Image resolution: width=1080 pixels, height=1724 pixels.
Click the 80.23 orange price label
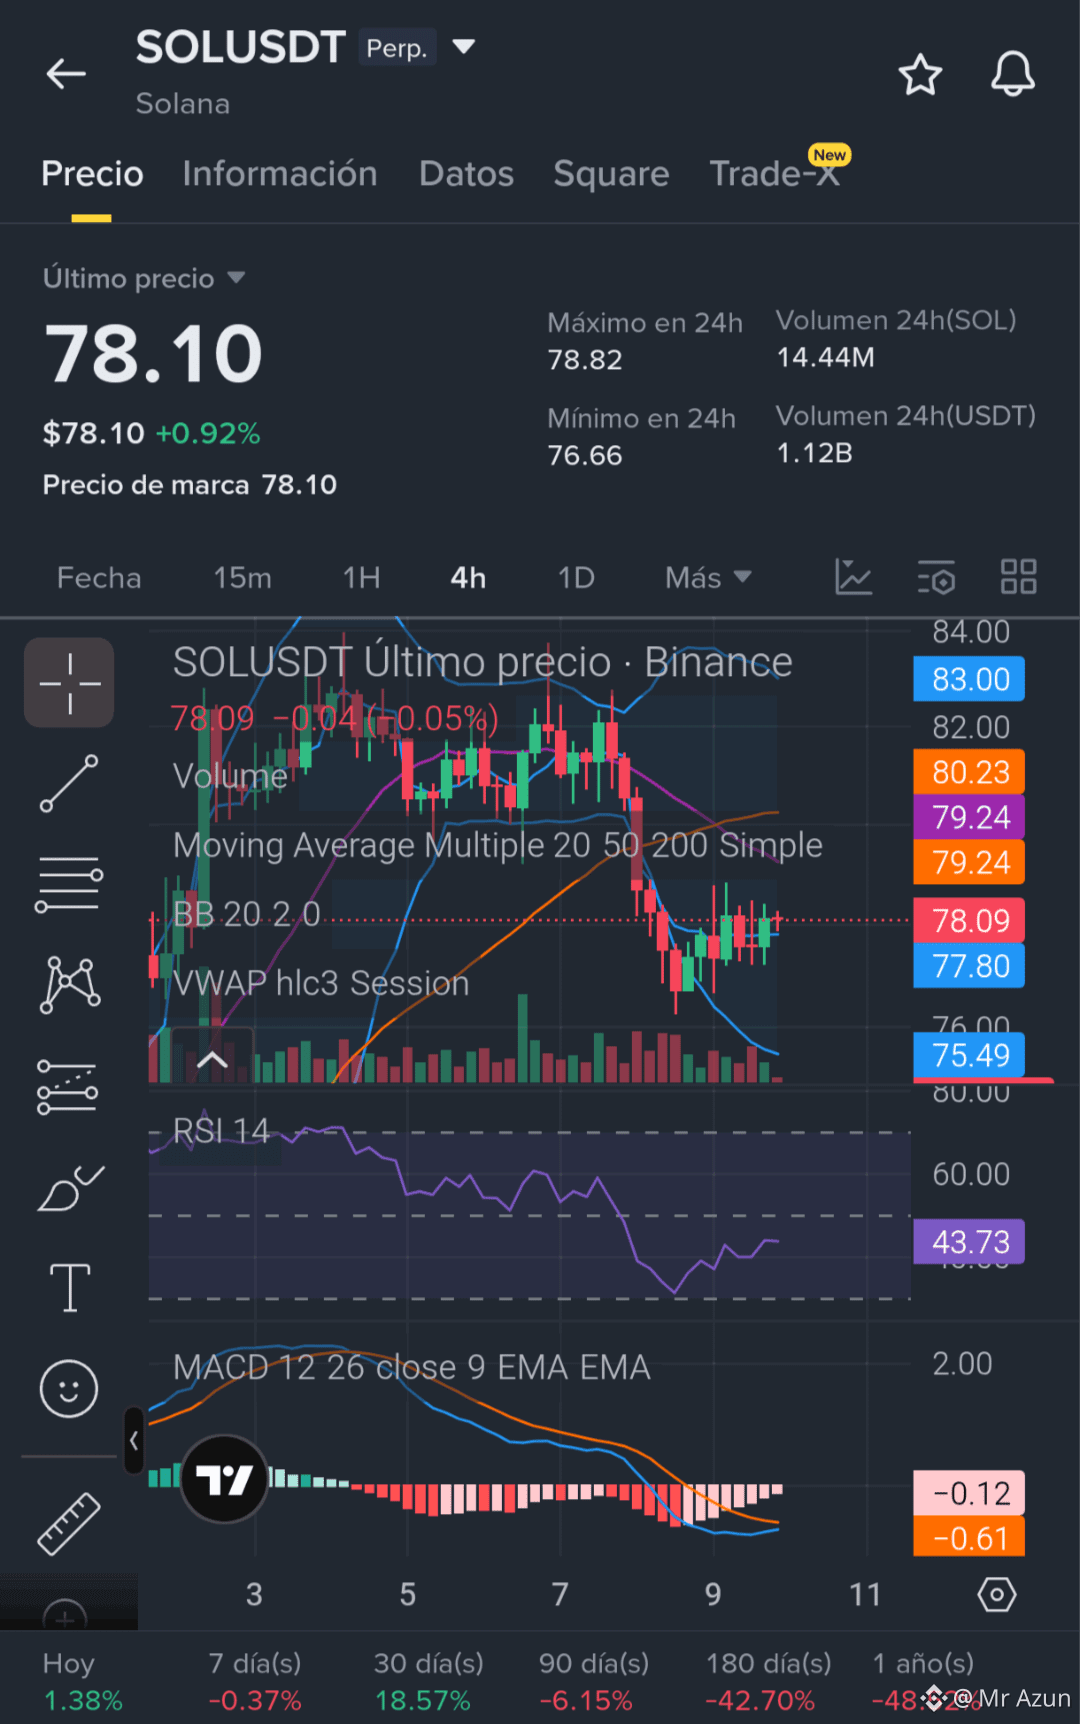point(969,772)
